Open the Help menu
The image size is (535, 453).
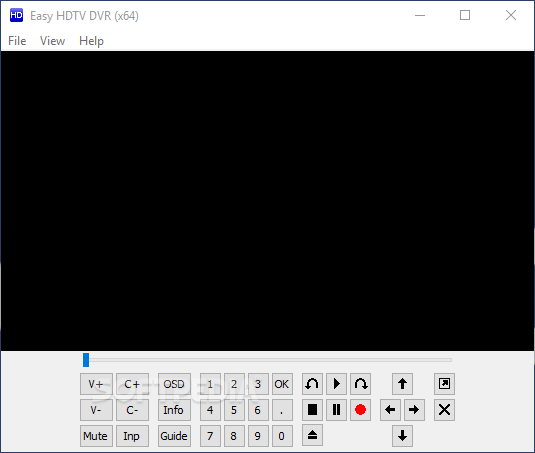[91, 41]
